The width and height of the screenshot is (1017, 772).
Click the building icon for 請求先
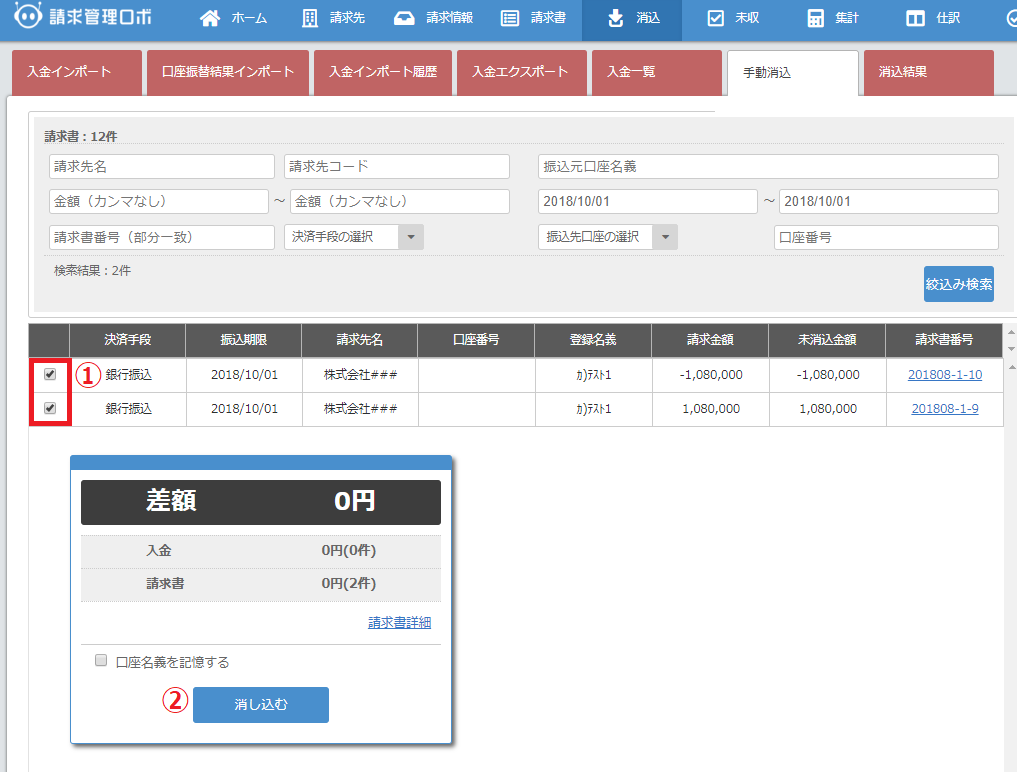tap(310, 18)
